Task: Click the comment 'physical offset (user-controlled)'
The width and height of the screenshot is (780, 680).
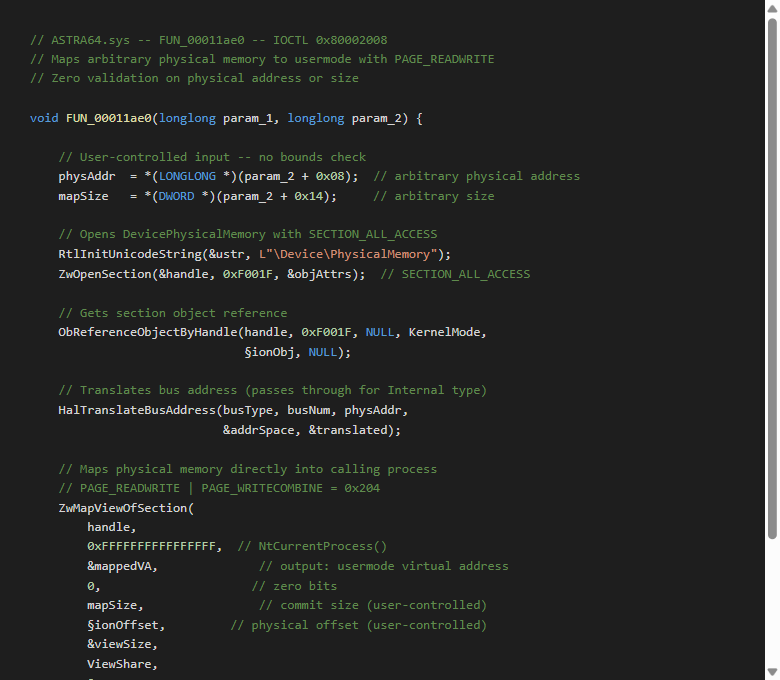Action: (358, 625)
